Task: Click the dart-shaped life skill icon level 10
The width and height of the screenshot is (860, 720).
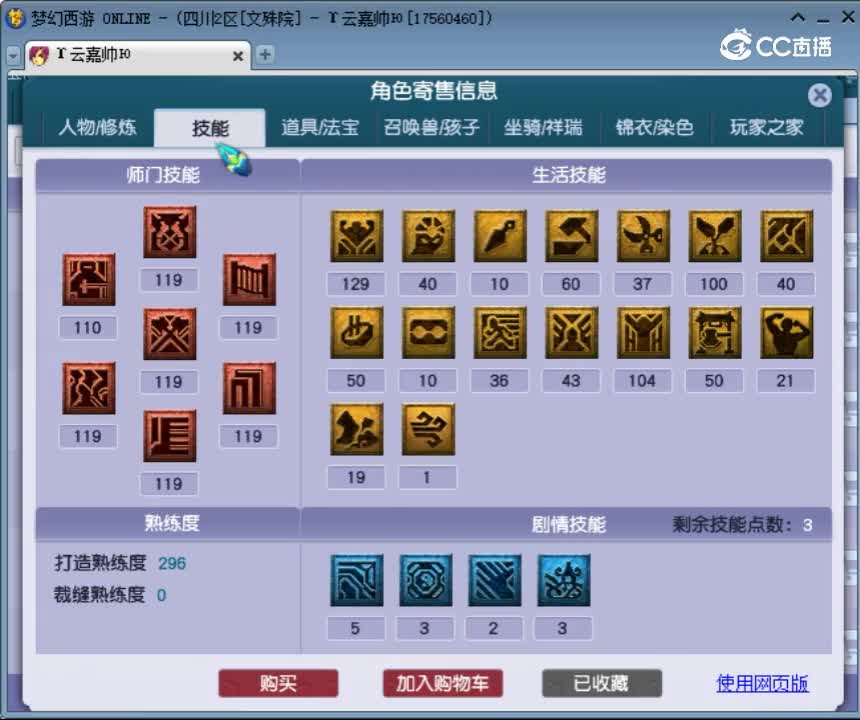Action: (500, 236)
